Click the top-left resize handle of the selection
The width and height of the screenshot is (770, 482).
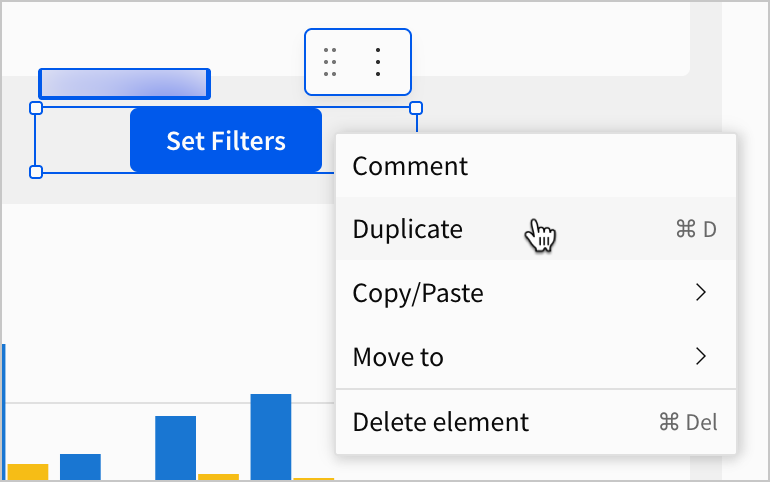[37, 108]
